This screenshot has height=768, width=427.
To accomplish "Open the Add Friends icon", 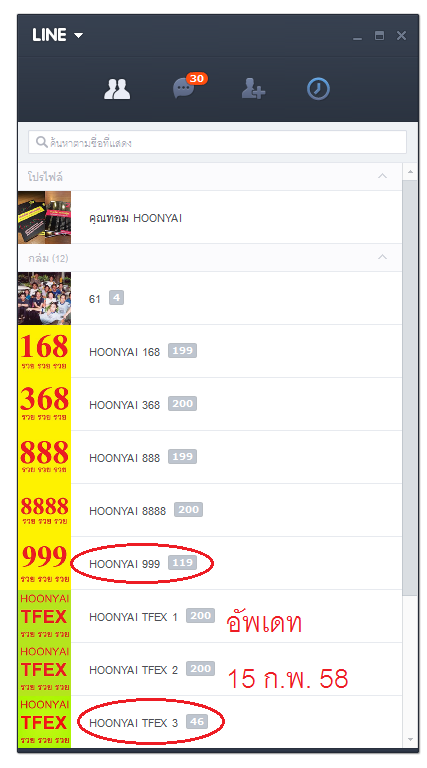I will [253, 89].
